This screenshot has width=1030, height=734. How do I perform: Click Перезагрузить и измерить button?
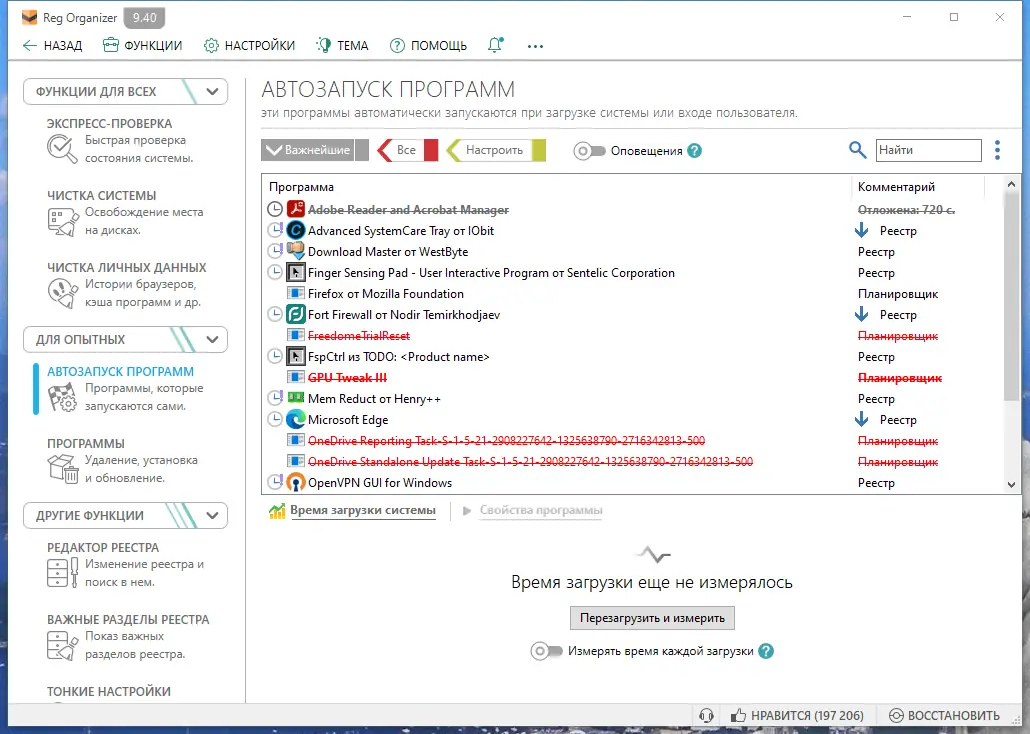(x=652, y=618)
